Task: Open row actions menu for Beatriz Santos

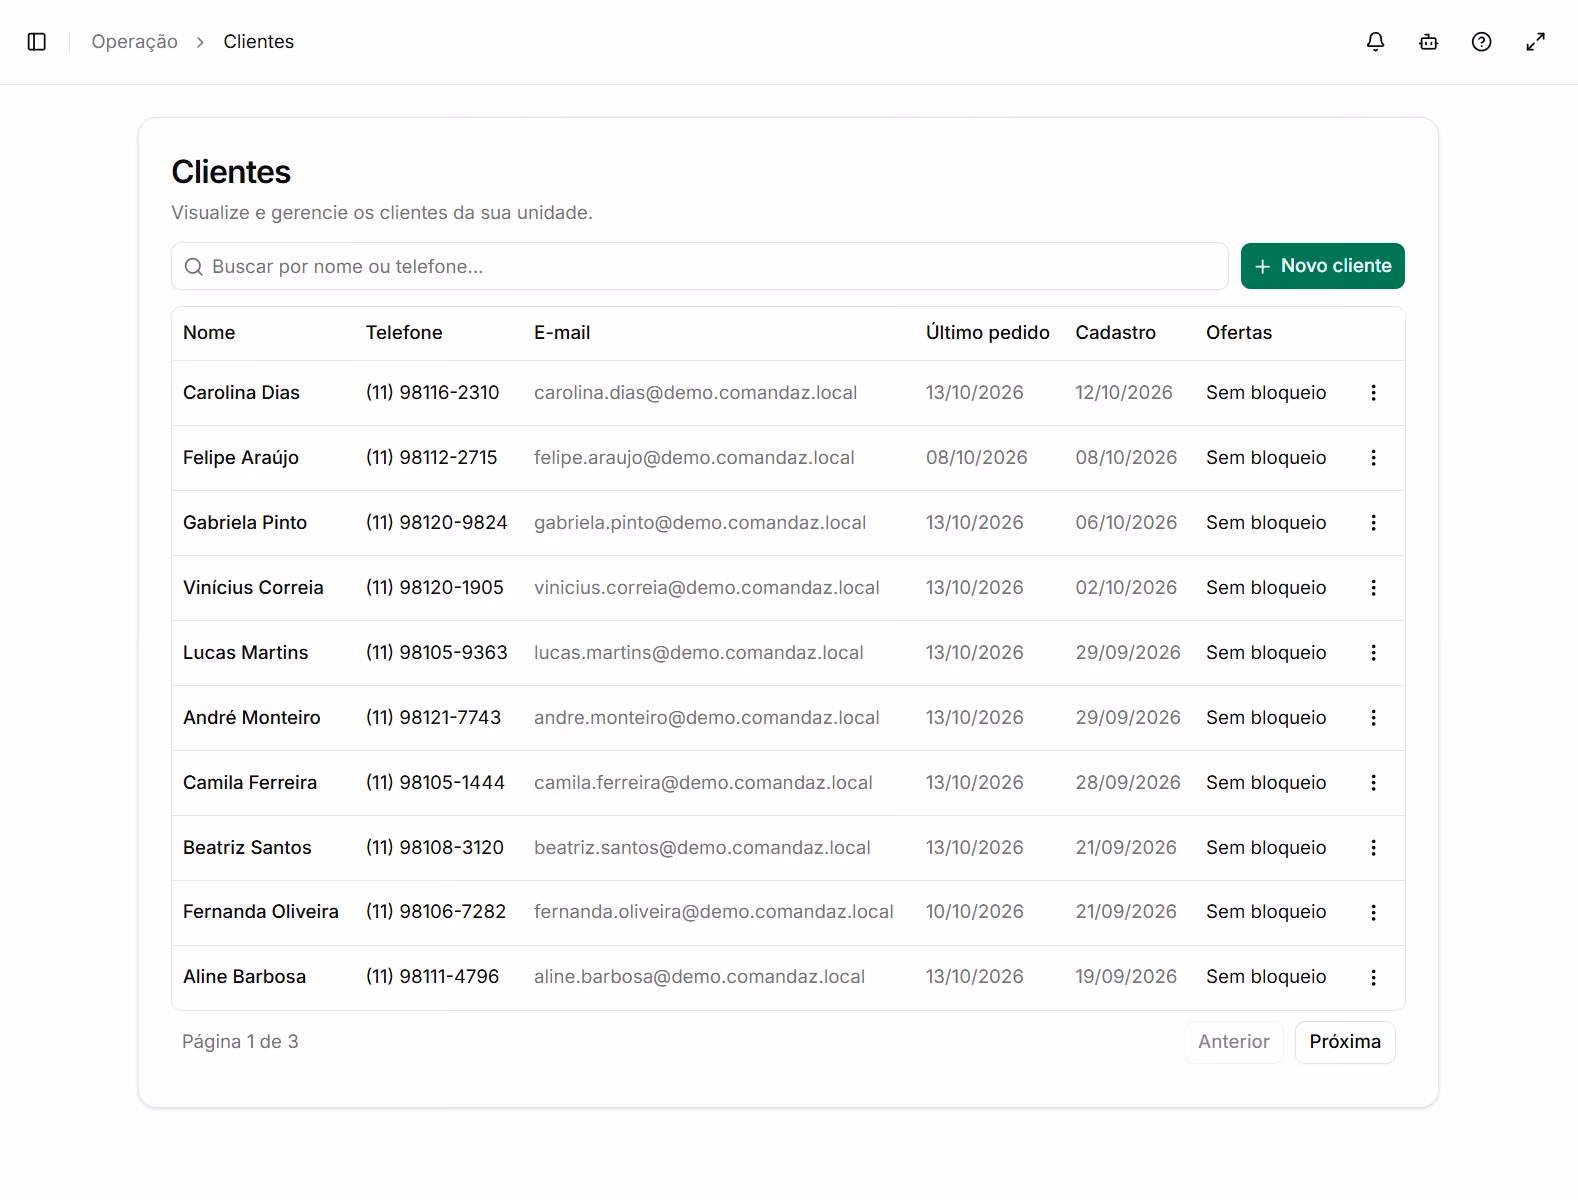Action: [1373, 848]
